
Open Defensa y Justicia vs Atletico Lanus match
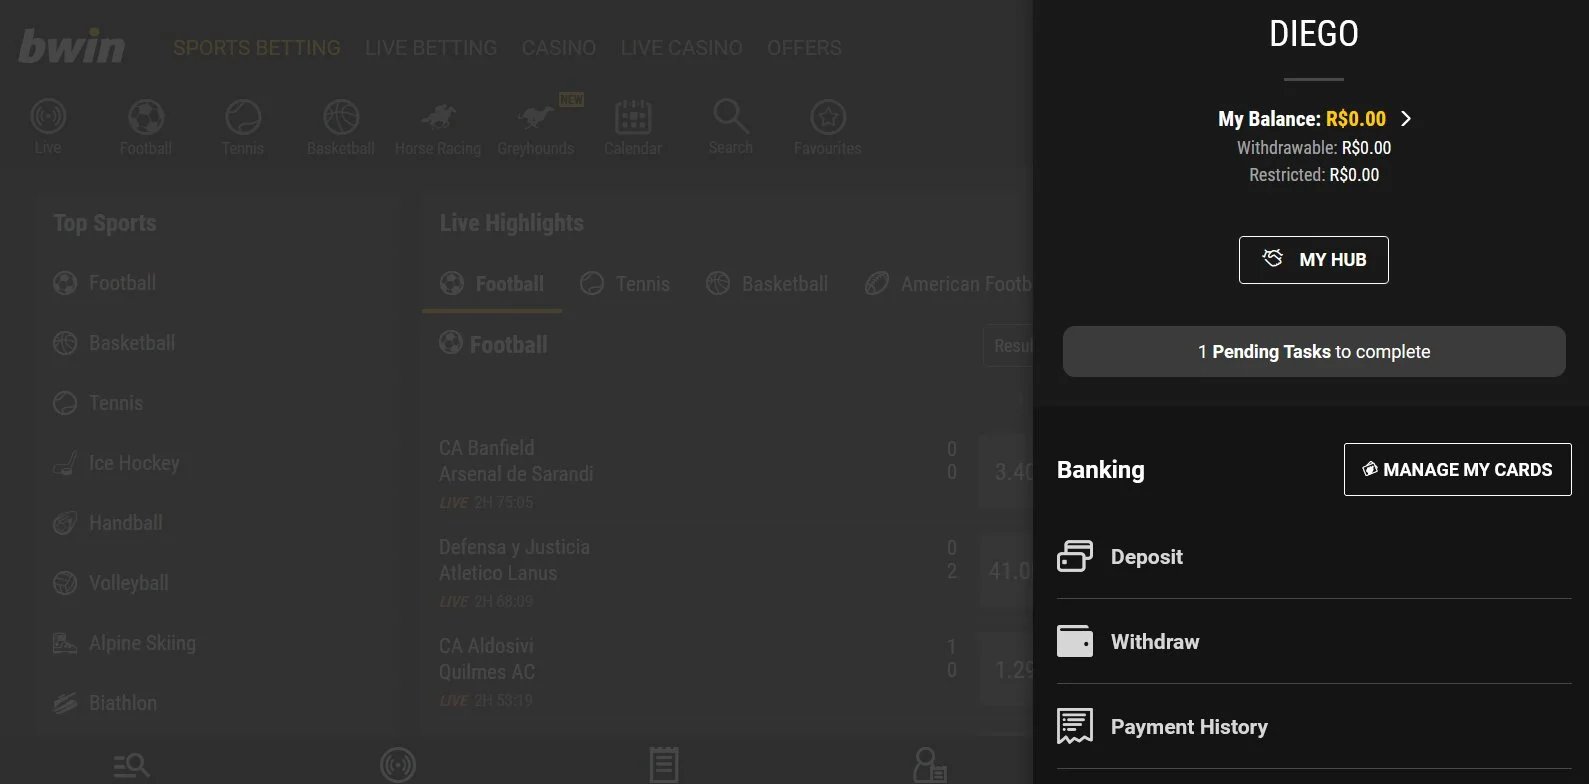tap(514, 560)
